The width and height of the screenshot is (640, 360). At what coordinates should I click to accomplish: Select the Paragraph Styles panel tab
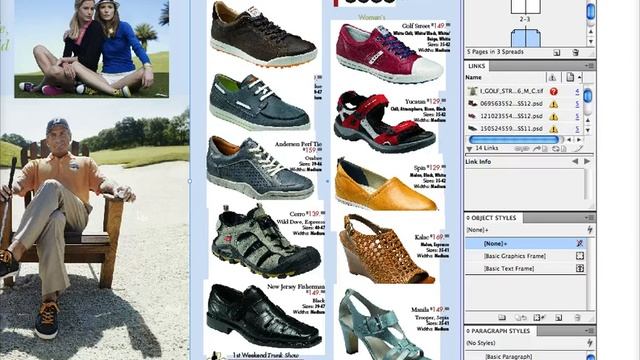point(500,331)
